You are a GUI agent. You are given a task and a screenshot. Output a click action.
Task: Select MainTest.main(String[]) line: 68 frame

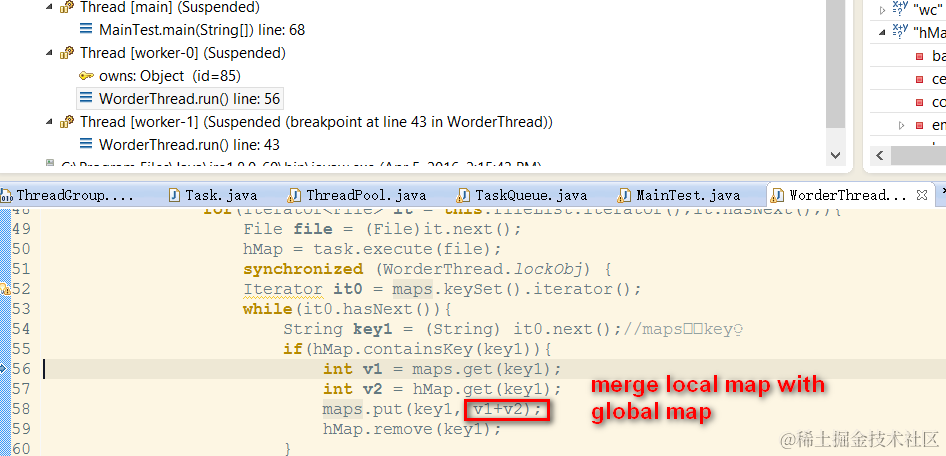point(202,30)
